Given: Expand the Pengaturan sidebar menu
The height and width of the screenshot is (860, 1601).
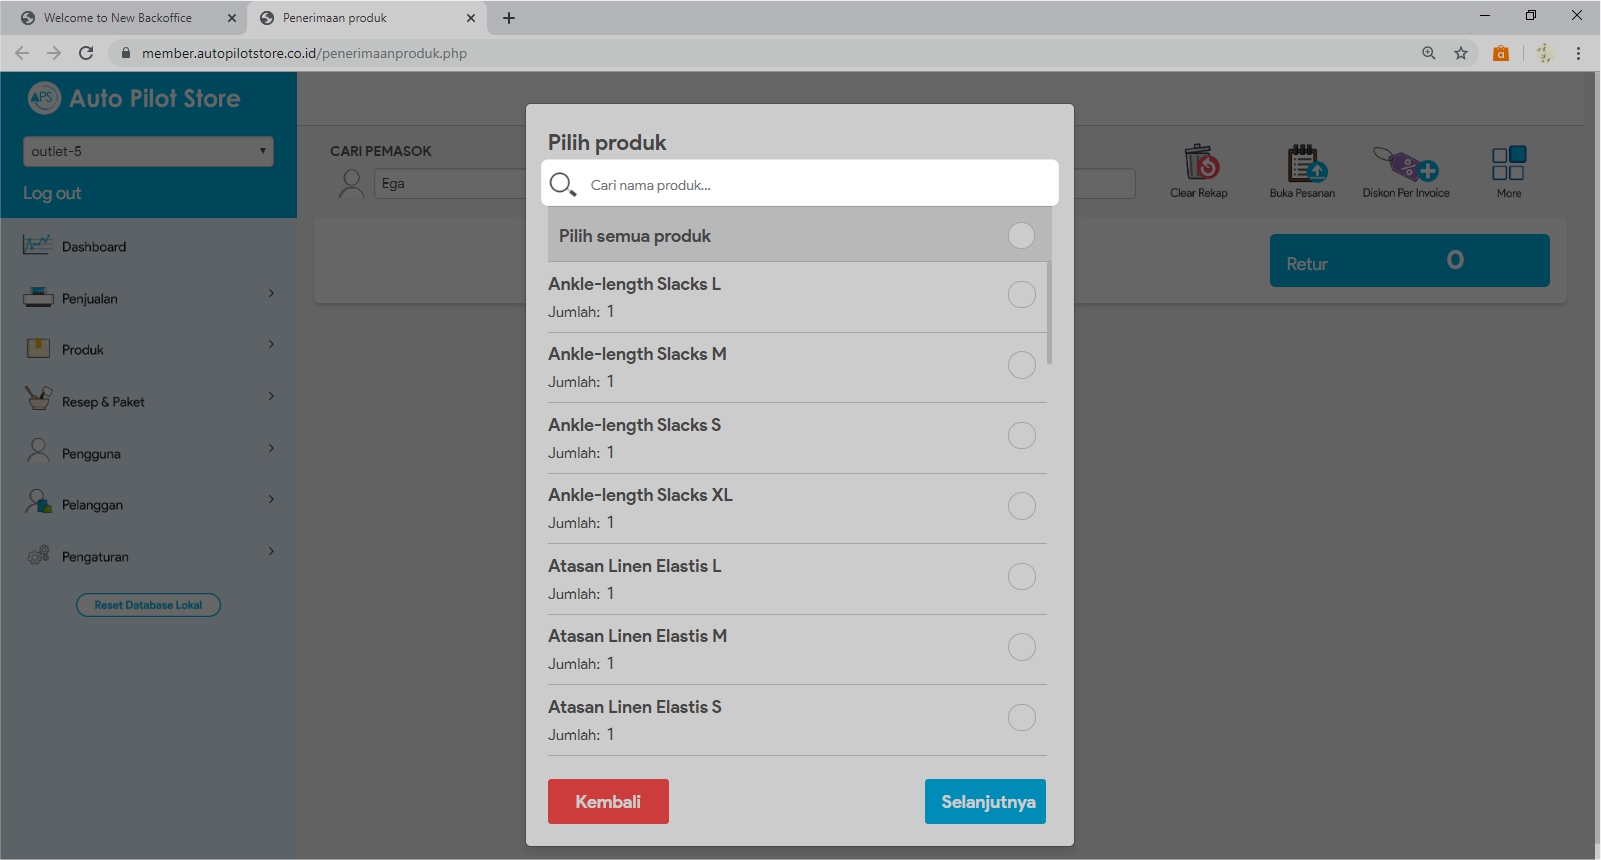Looking at the screenshot, I should 148,556.
